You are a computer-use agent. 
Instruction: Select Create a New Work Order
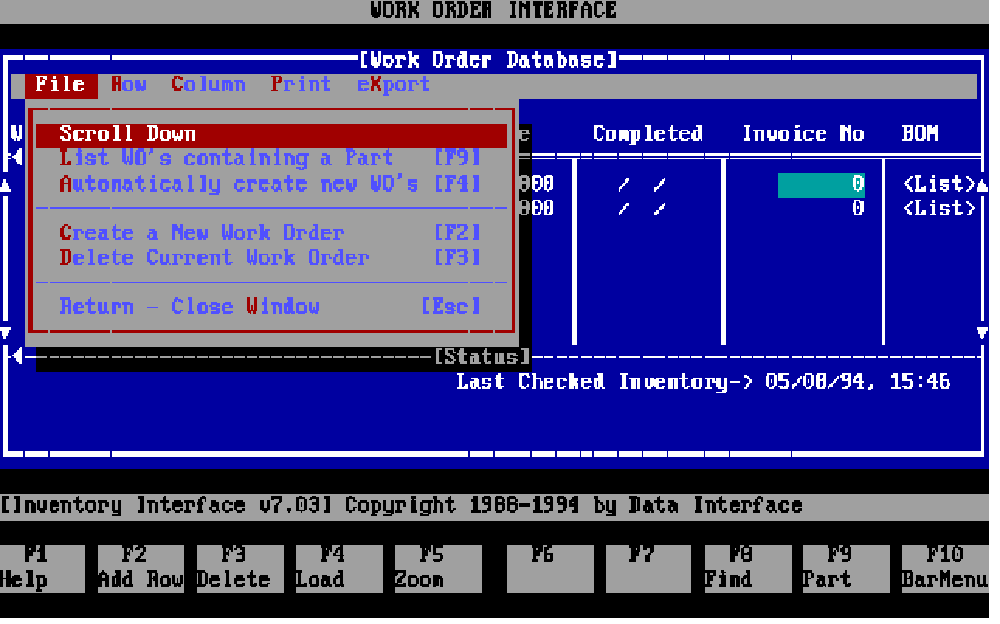click(x=270, y=233)
